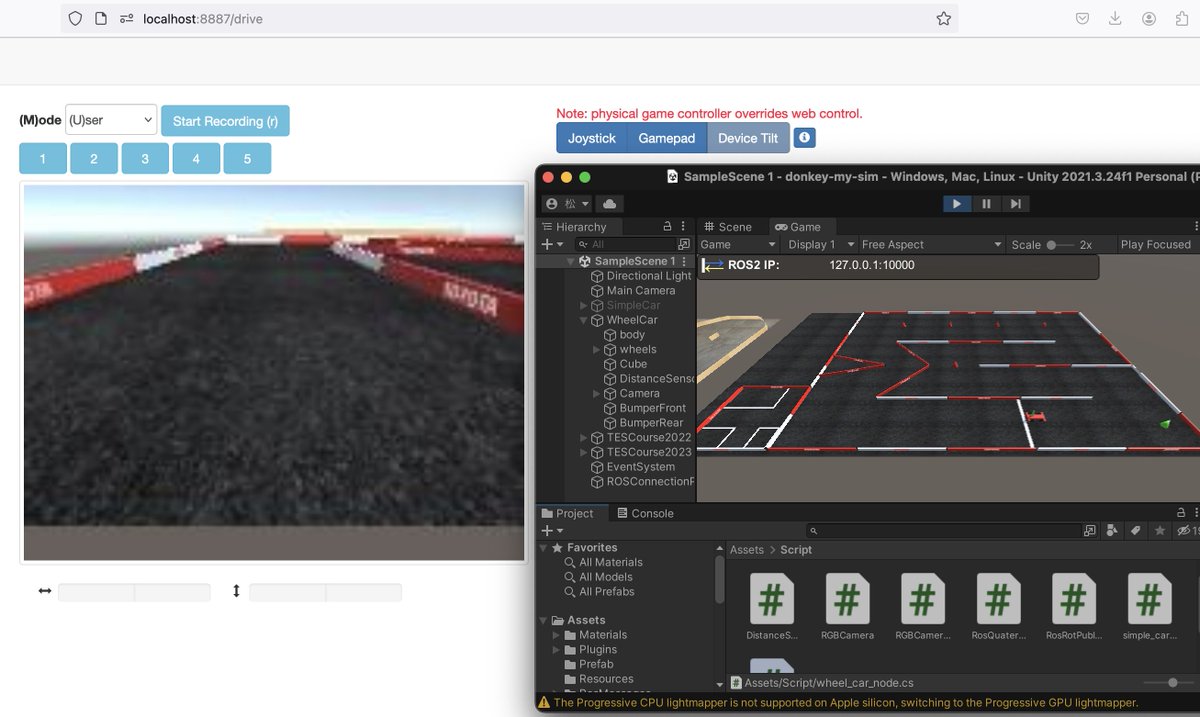The image size is (1200, 717).
Task: Select the simple_car... script asset
Action: coord(1149,607)
